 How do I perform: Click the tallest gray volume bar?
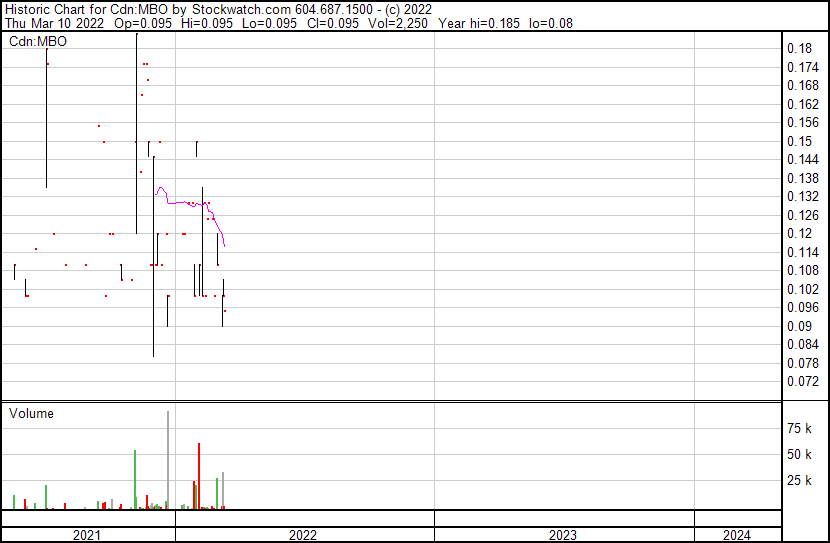pyautogui.click(x=168, y=460)
